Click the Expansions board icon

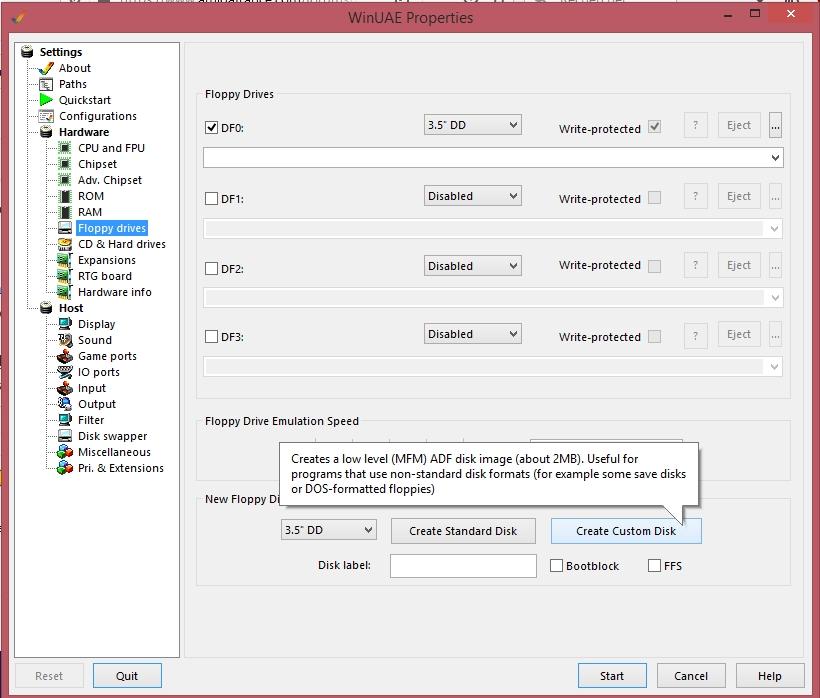coord(65,260)
